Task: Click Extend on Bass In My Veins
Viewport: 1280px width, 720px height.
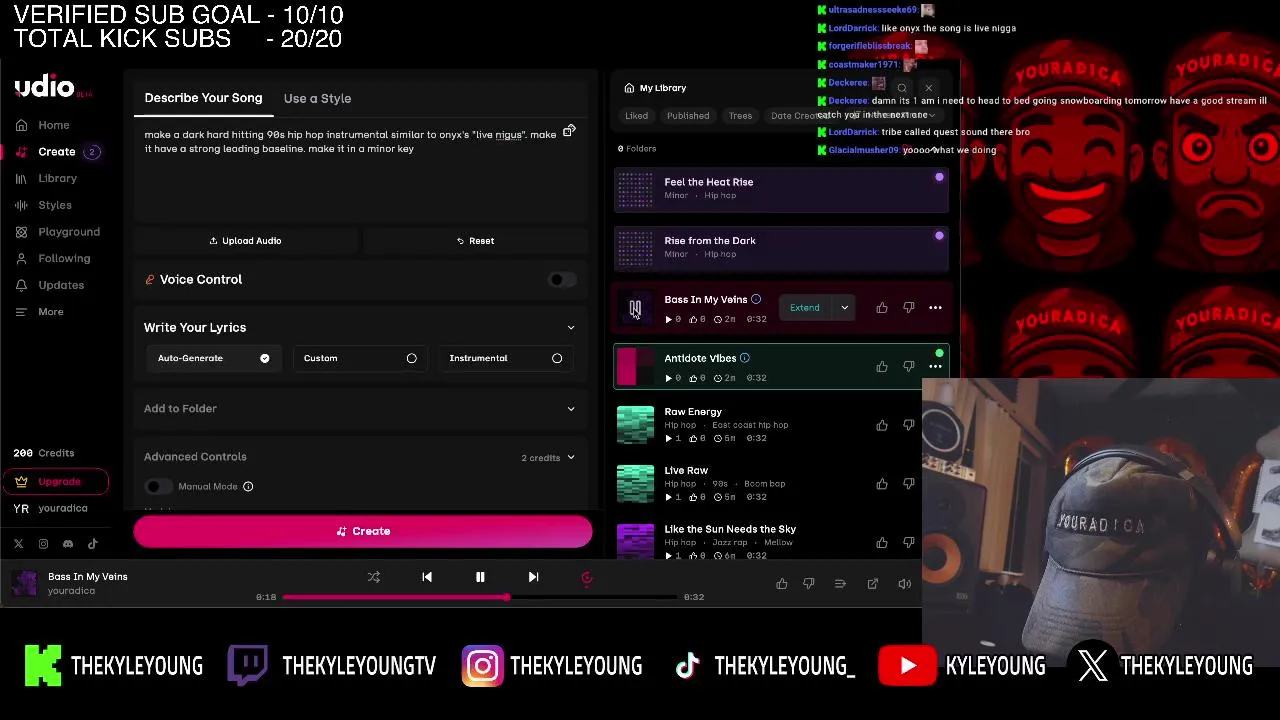Action: (804, 308)
